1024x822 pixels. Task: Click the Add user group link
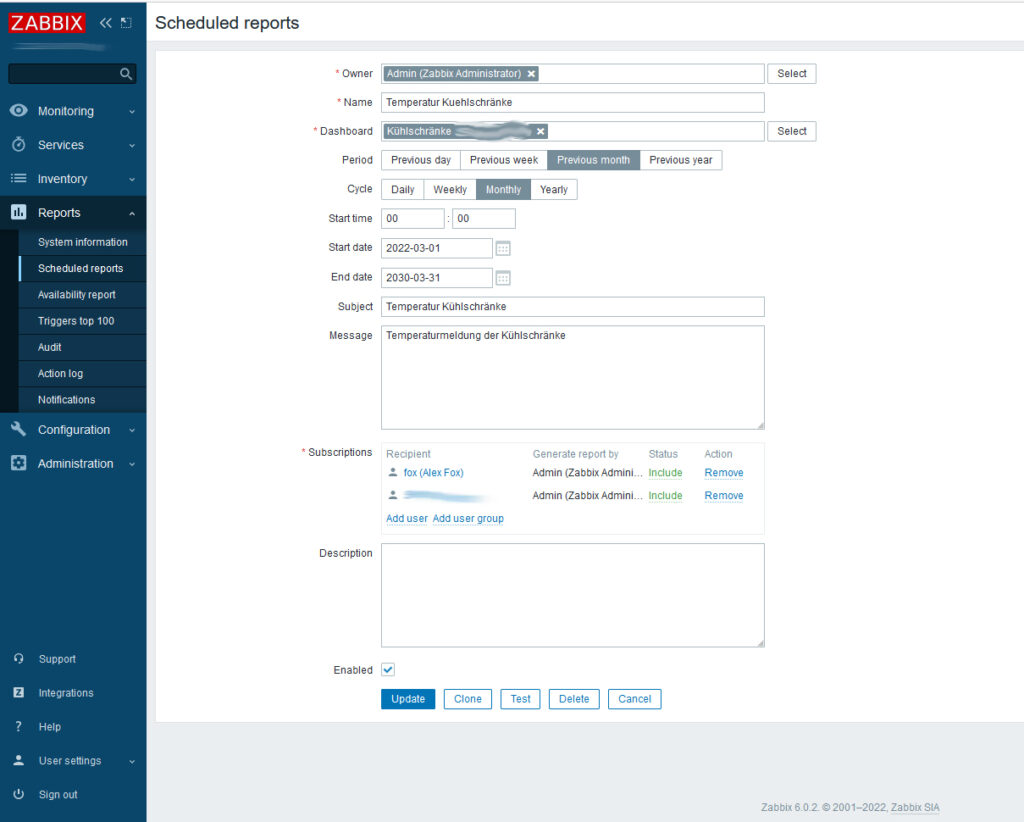[468, 519]
